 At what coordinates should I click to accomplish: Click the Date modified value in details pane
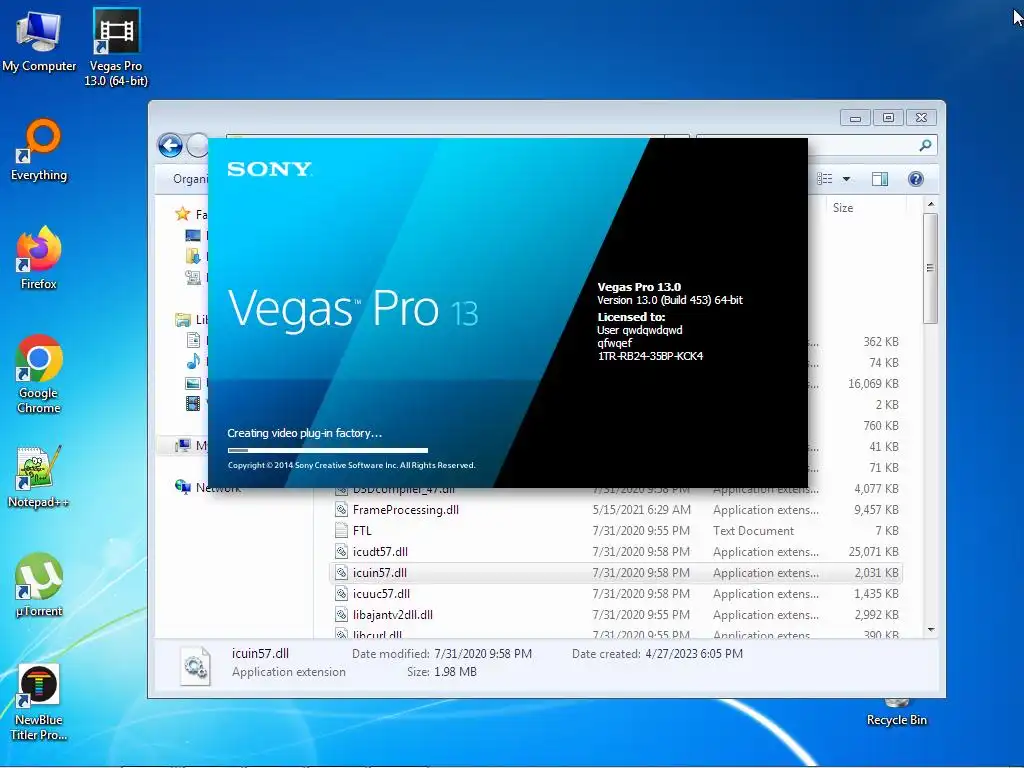pyautogui.click(x=483, y=653)
